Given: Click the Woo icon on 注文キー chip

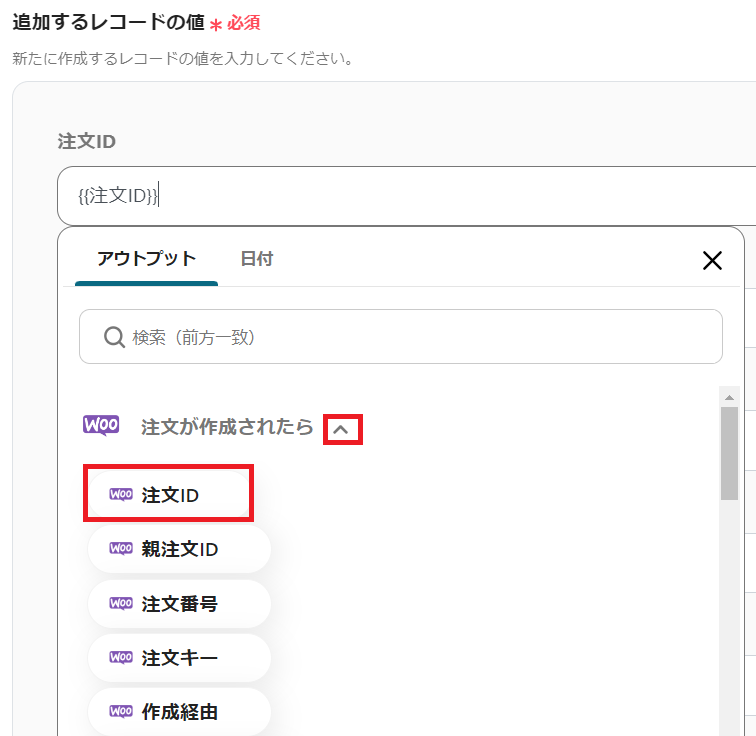Looking at the screenshot, I should click(x=121, y=657).
